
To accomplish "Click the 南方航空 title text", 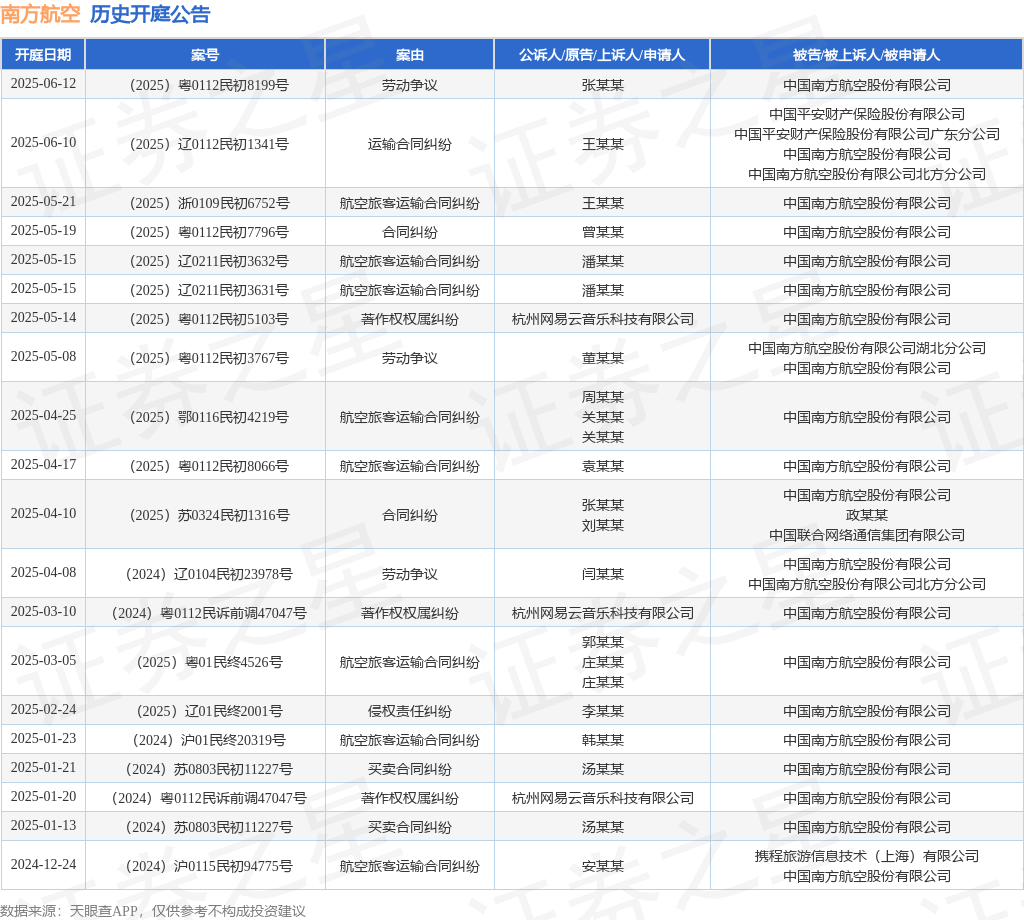I will click(x=40, y=14).
